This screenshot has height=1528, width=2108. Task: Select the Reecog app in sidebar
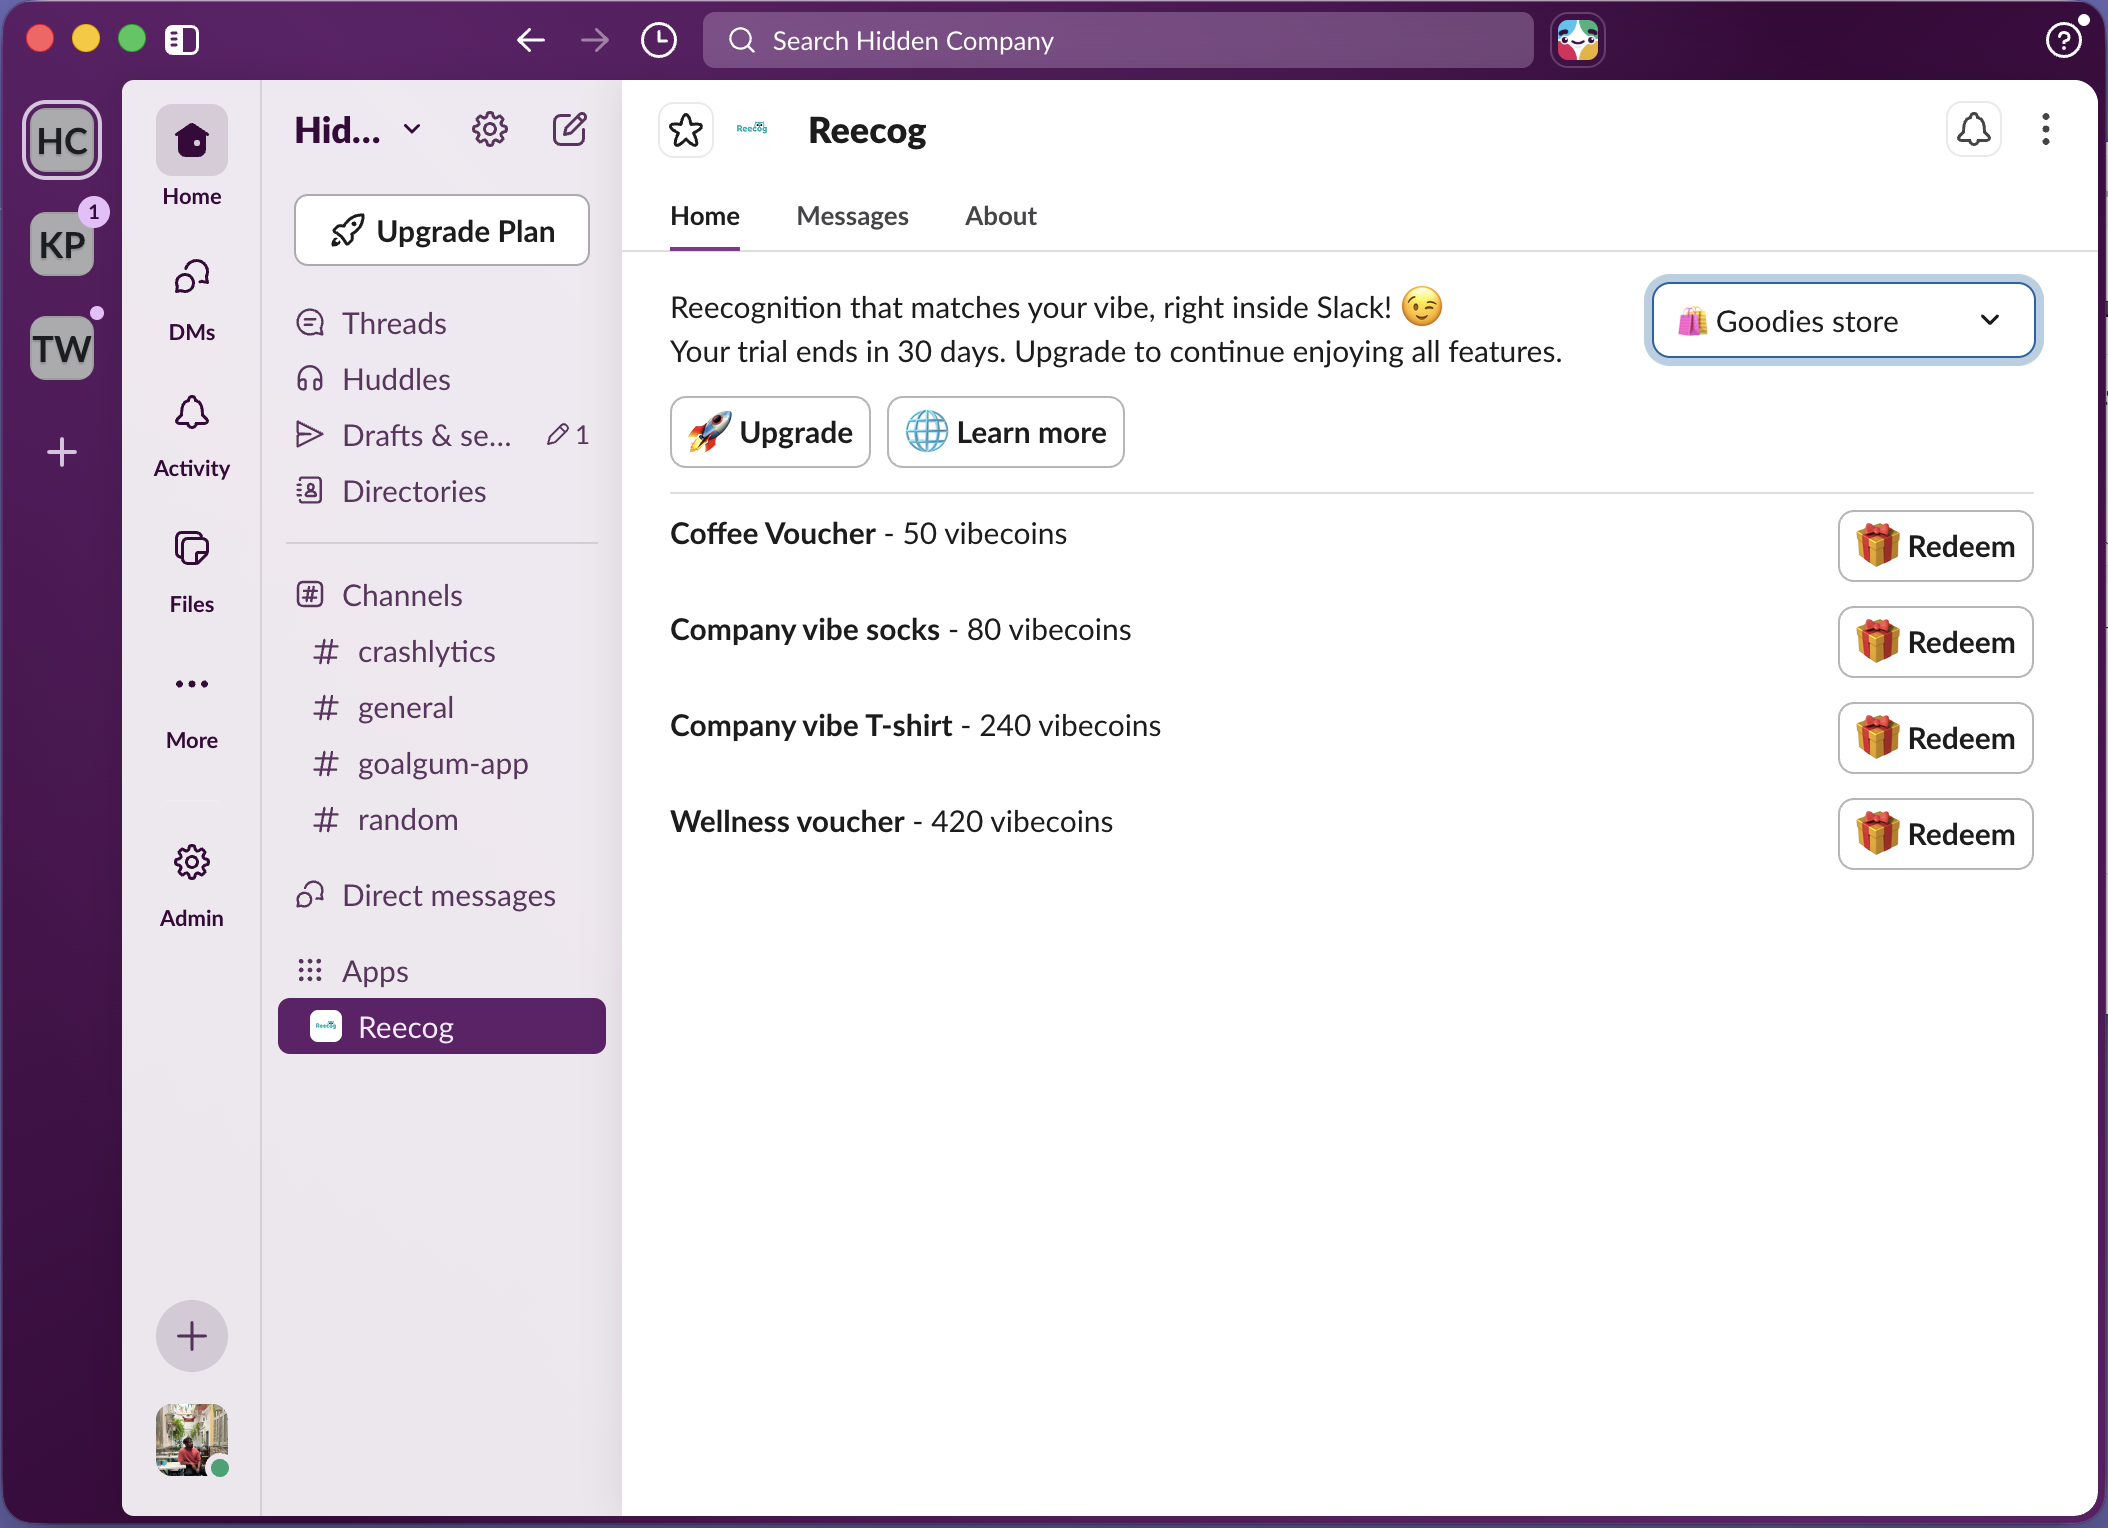[x=442, y=1026]
